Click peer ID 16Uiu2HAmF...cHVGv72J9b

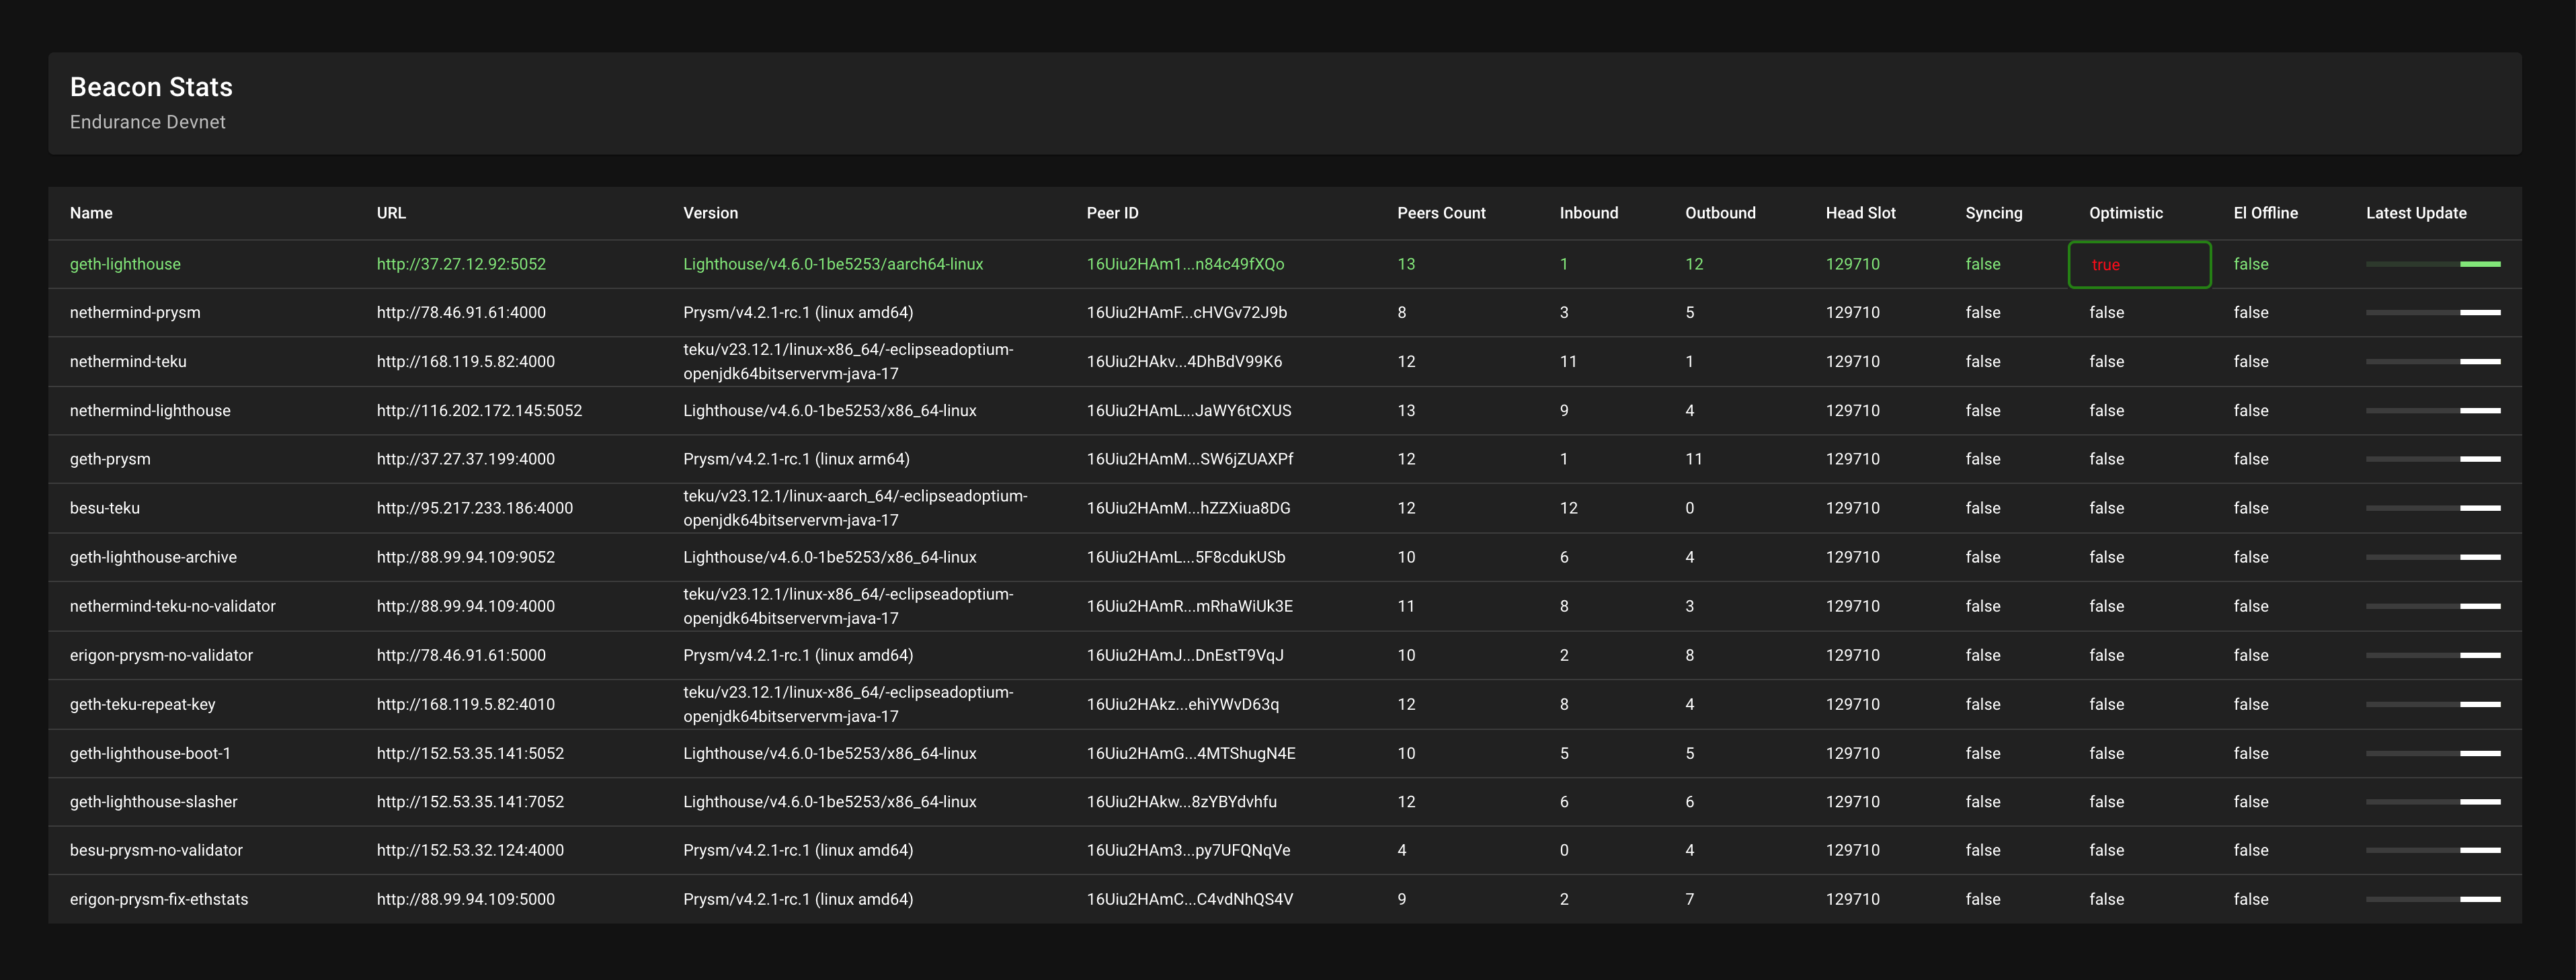tap(1187, 313)
